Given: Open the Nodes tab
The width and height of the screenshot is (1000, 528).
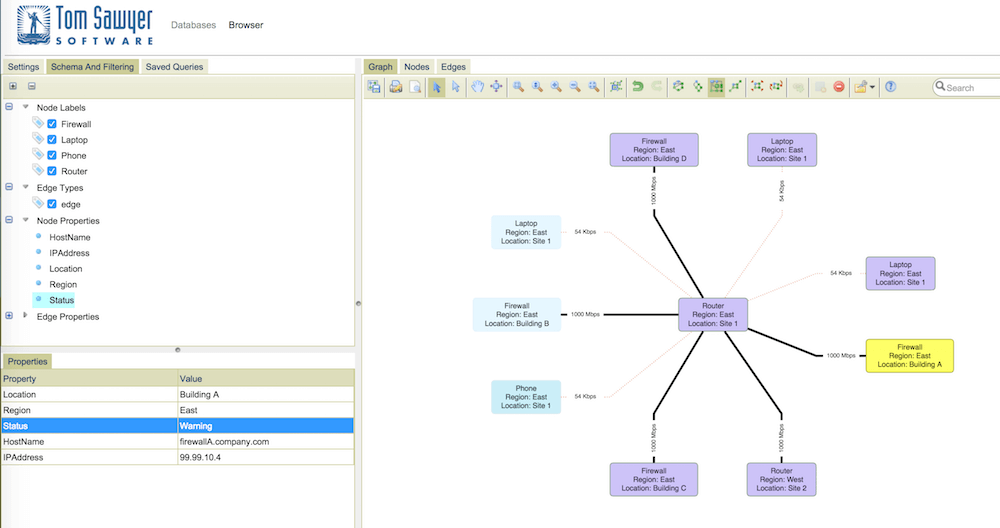Looking at the screenshot, I should (x=416, y=67).
